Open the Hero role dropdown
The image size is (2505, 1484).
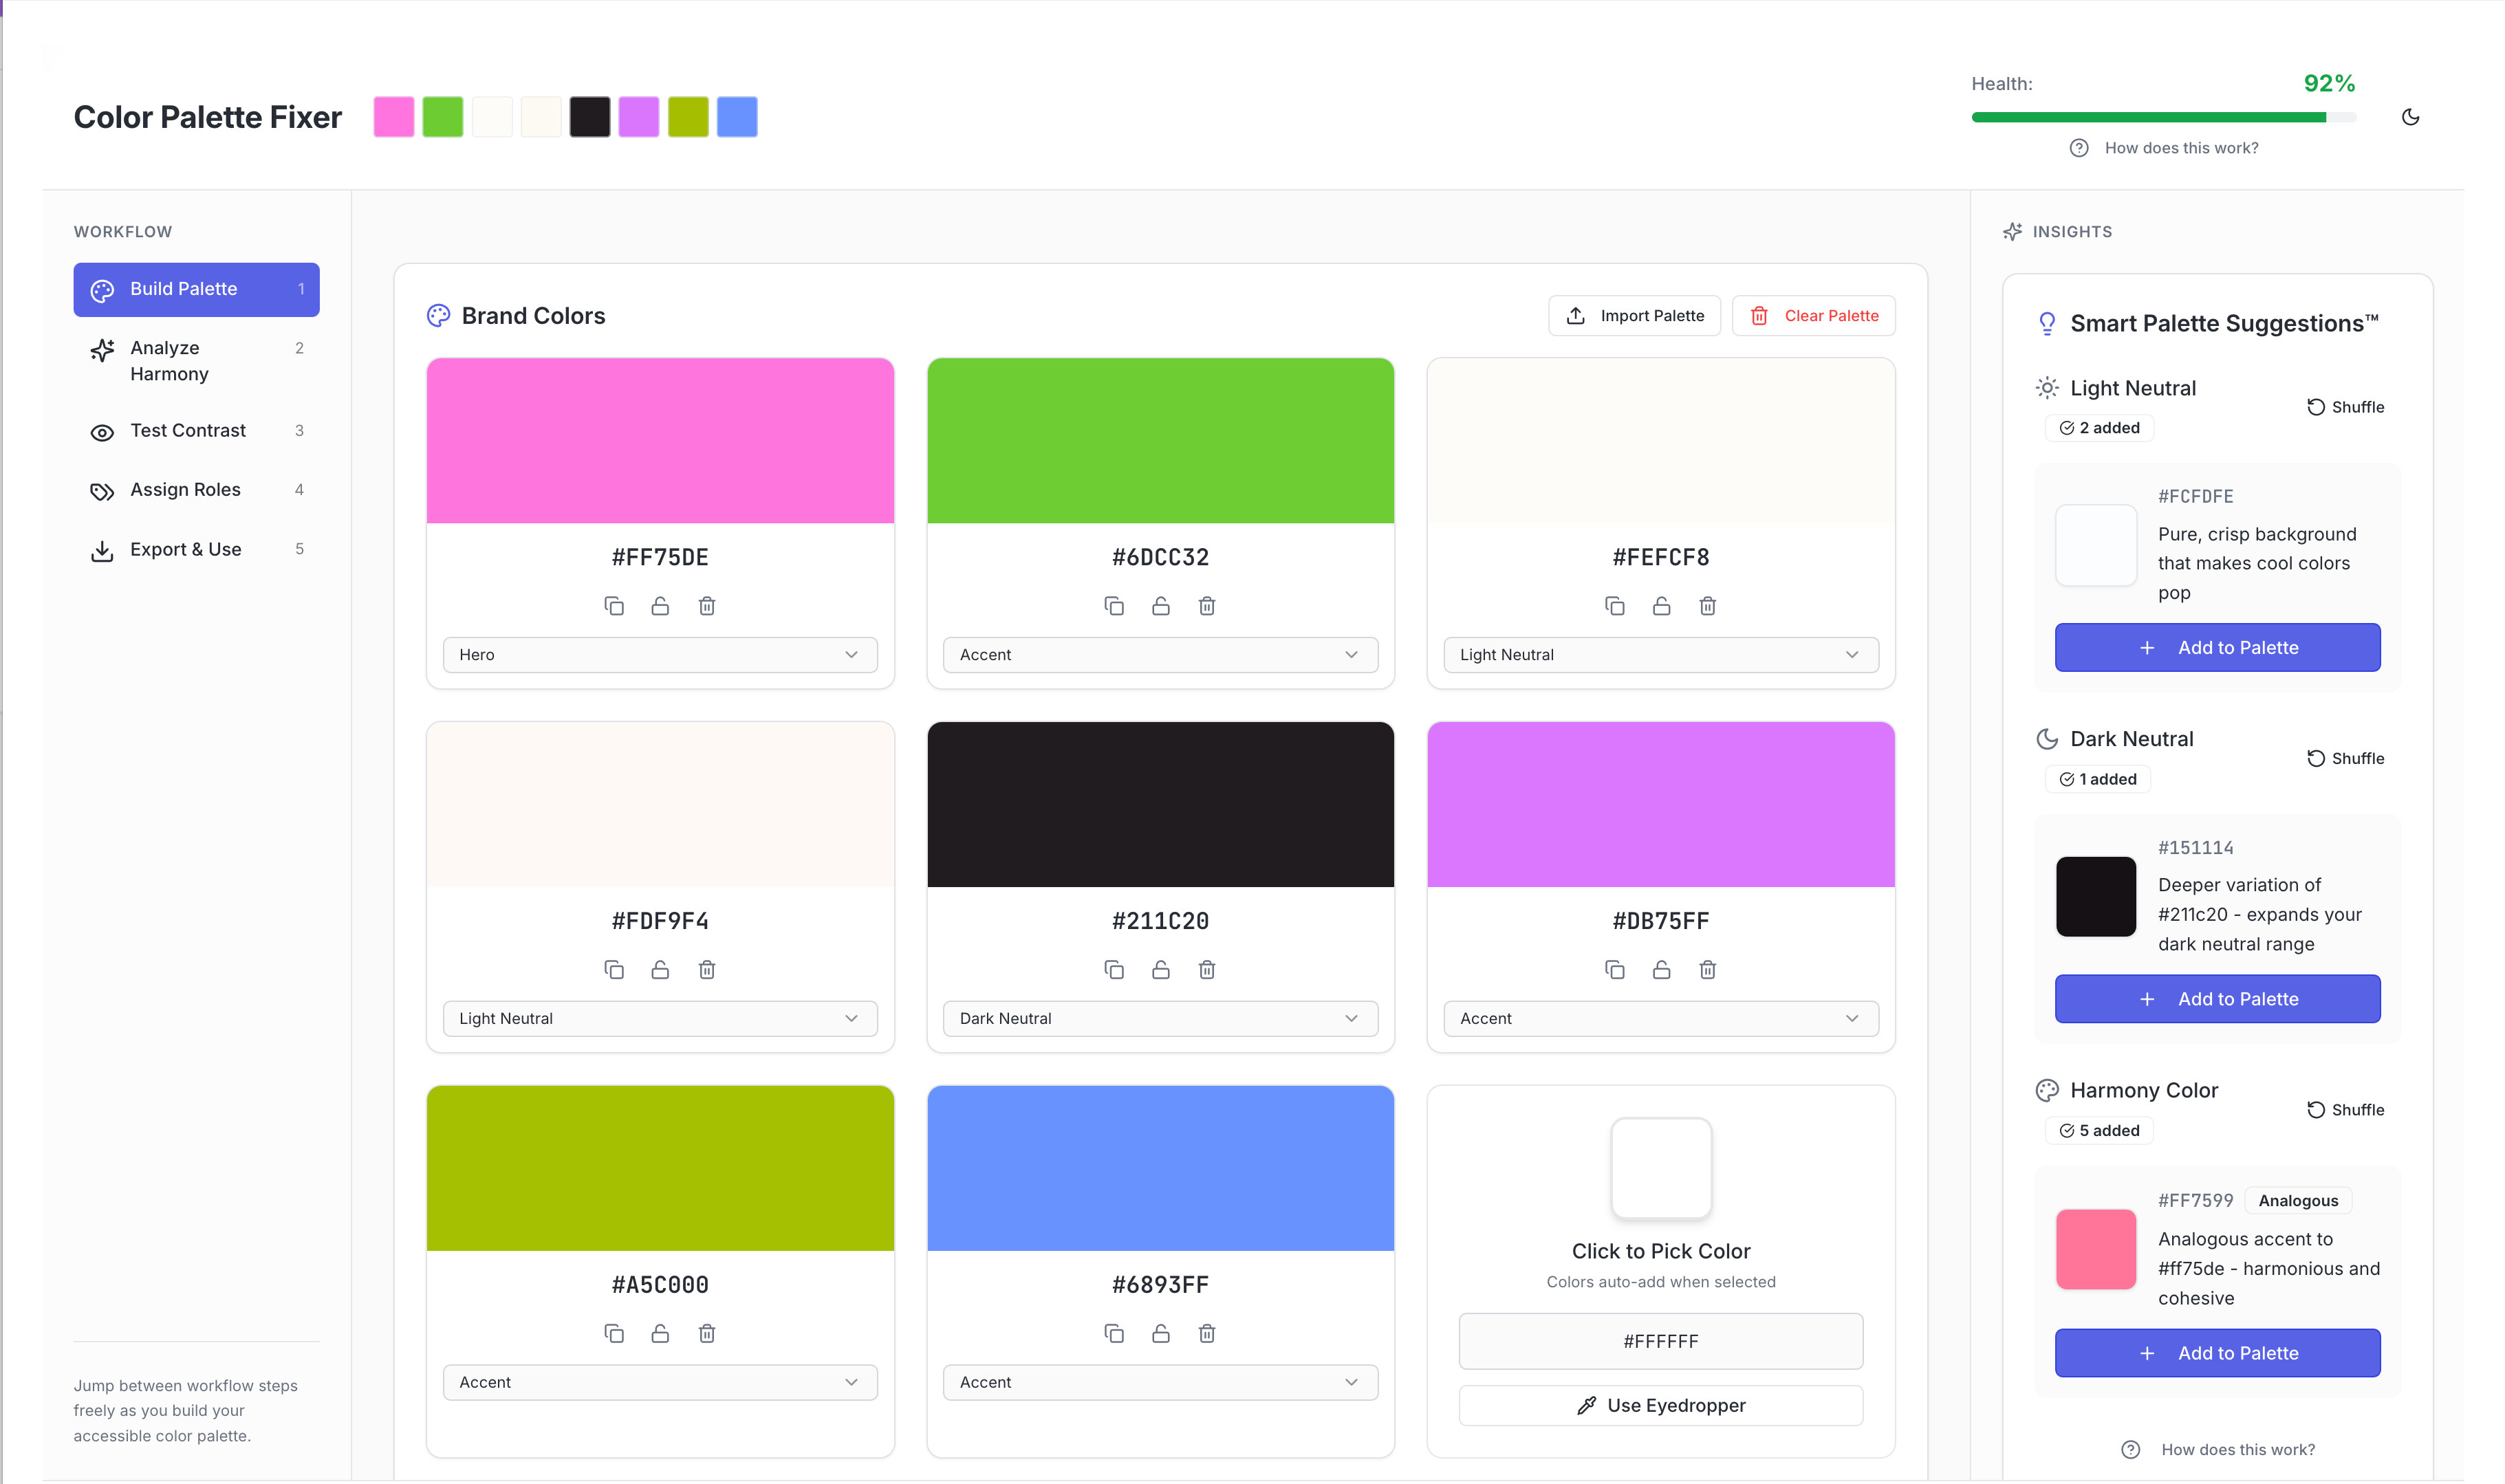(x=660, y=655)
